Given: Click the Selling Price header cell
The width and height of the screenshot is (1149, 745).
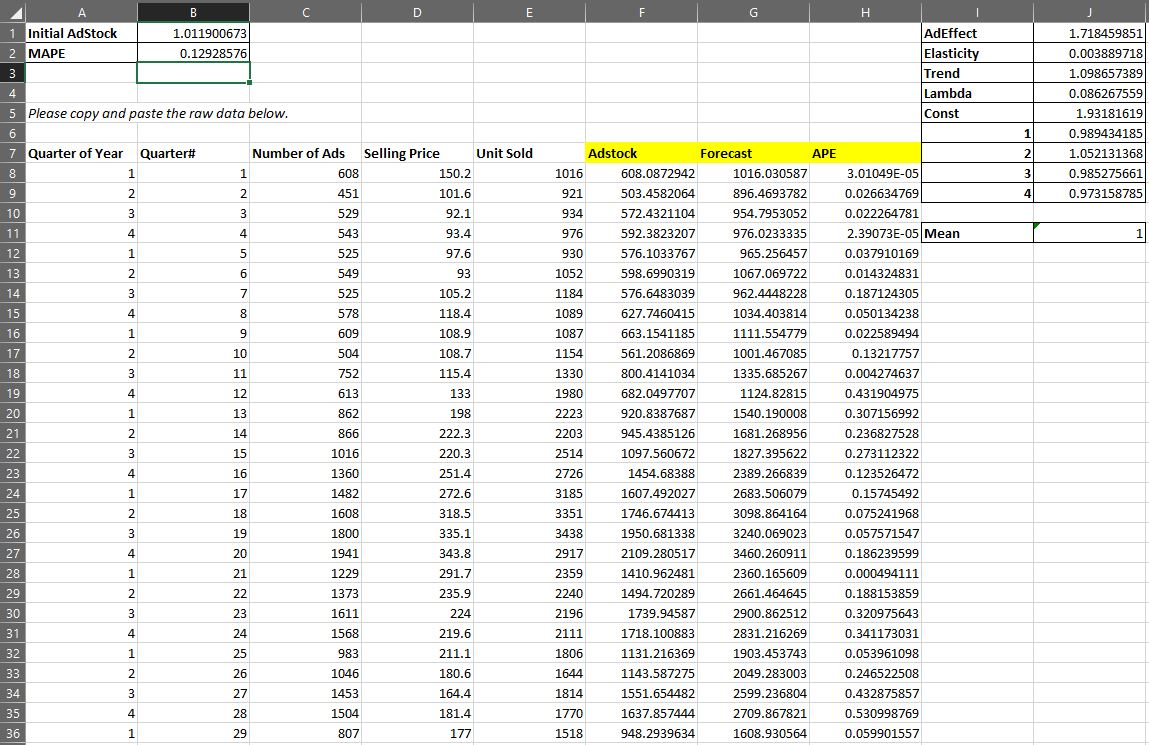Looking at the screenshot, I should click(416, 153).
